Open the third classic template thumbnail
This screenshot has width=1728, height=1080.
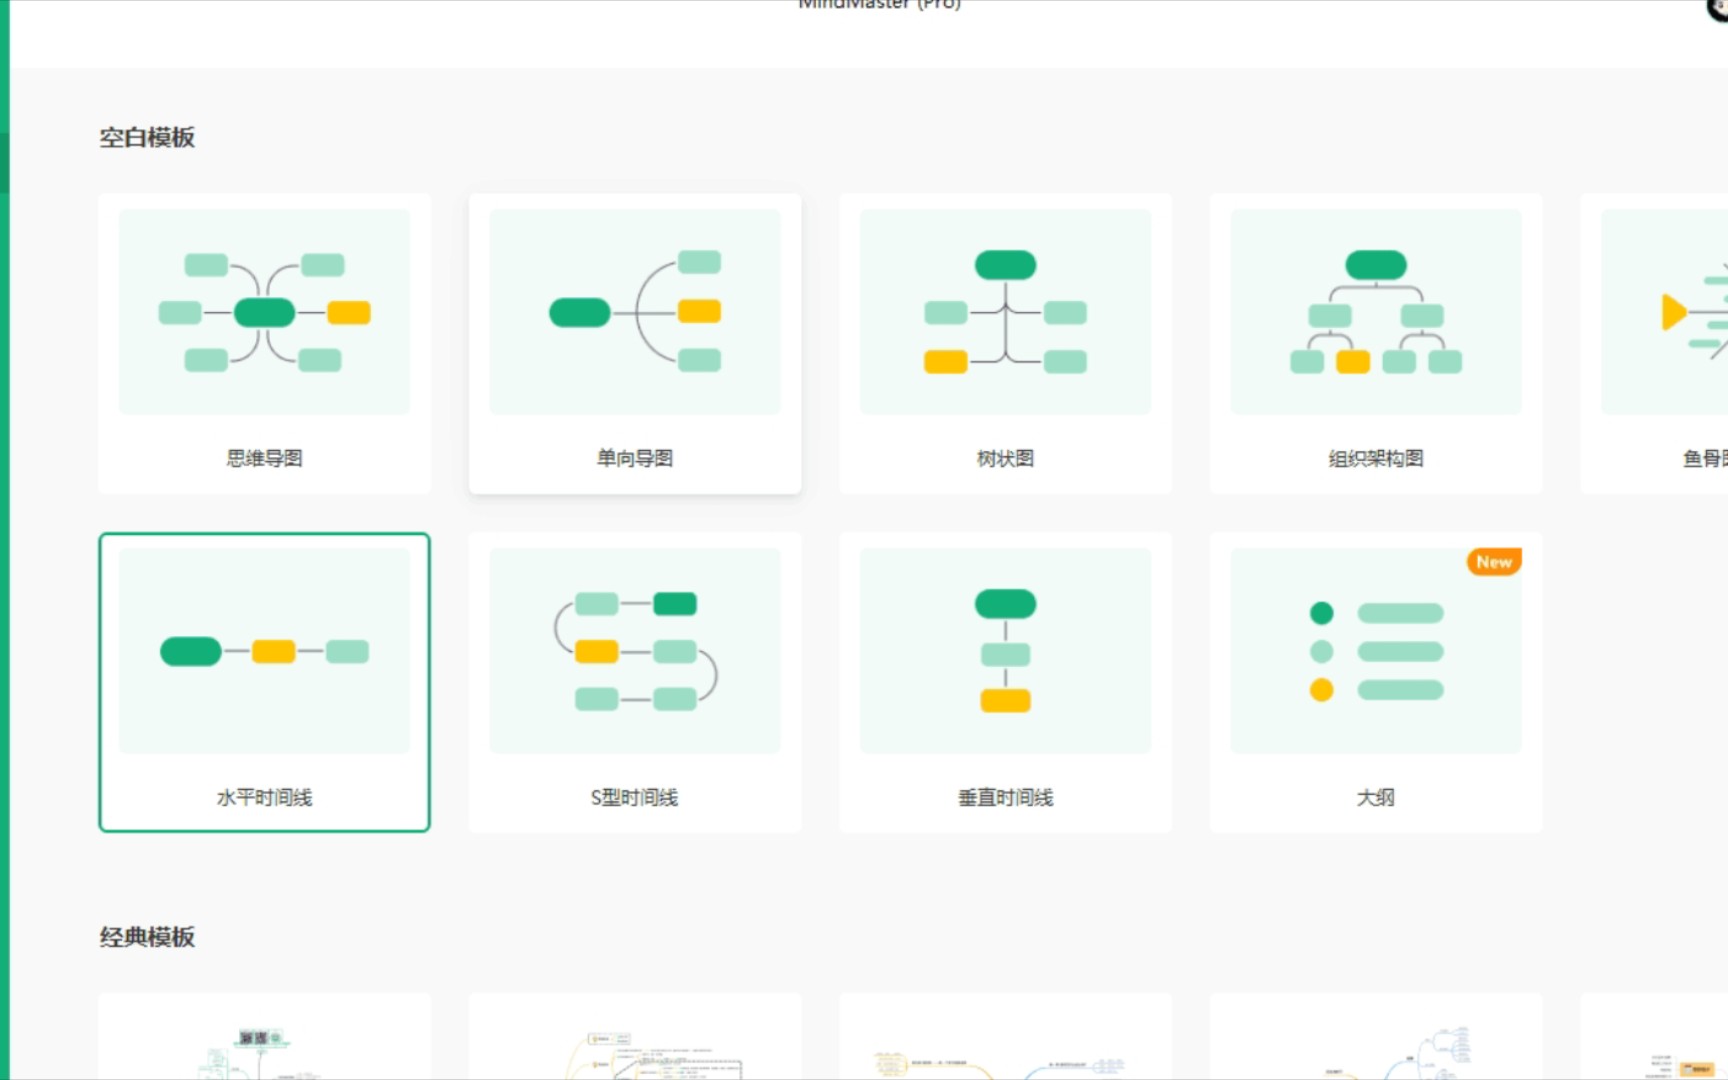(x=1004, y=1040)
